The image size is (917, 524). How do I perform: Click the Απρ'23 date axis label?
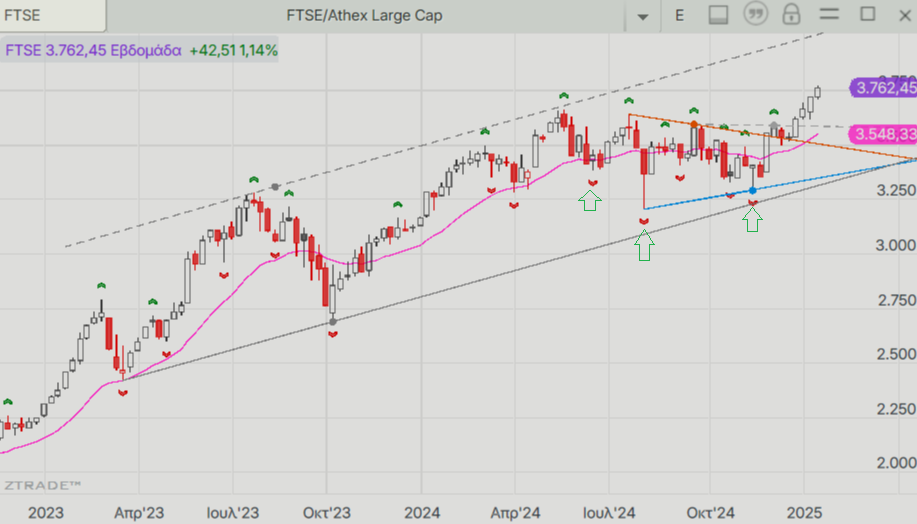(x=139, y=513)
